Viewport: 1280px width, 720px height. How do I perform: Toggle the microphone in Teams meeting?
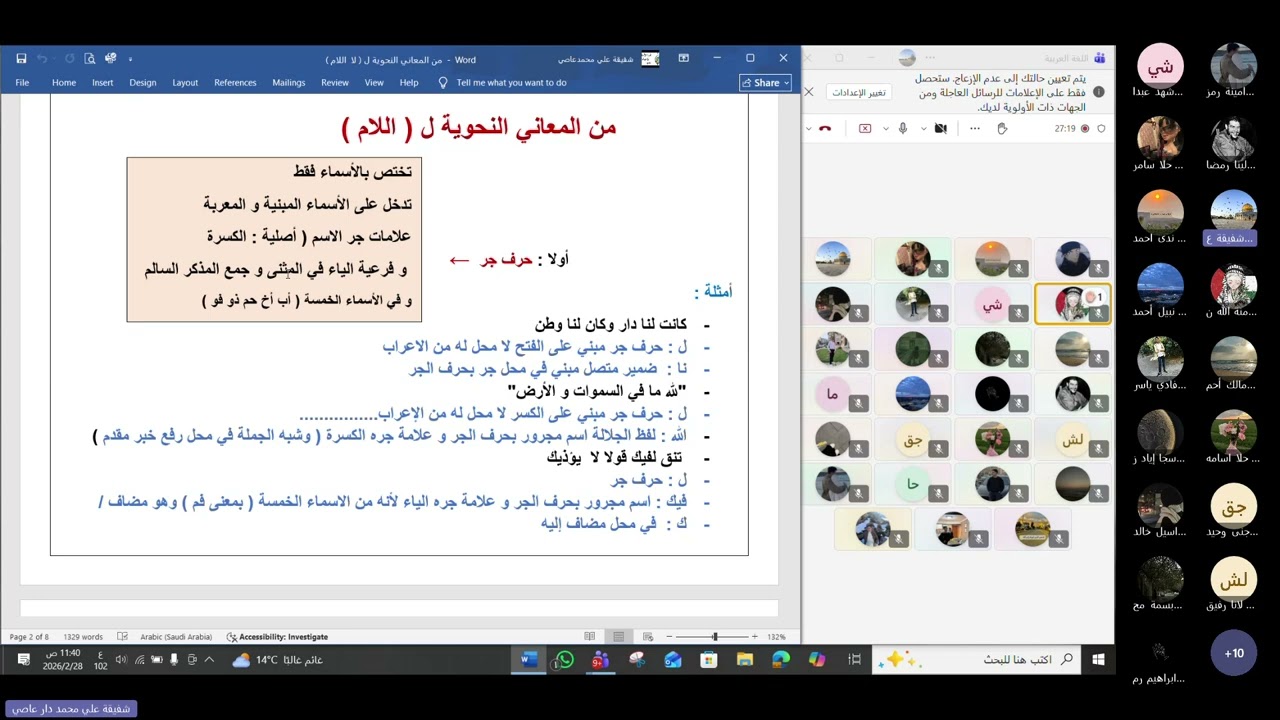903,128
